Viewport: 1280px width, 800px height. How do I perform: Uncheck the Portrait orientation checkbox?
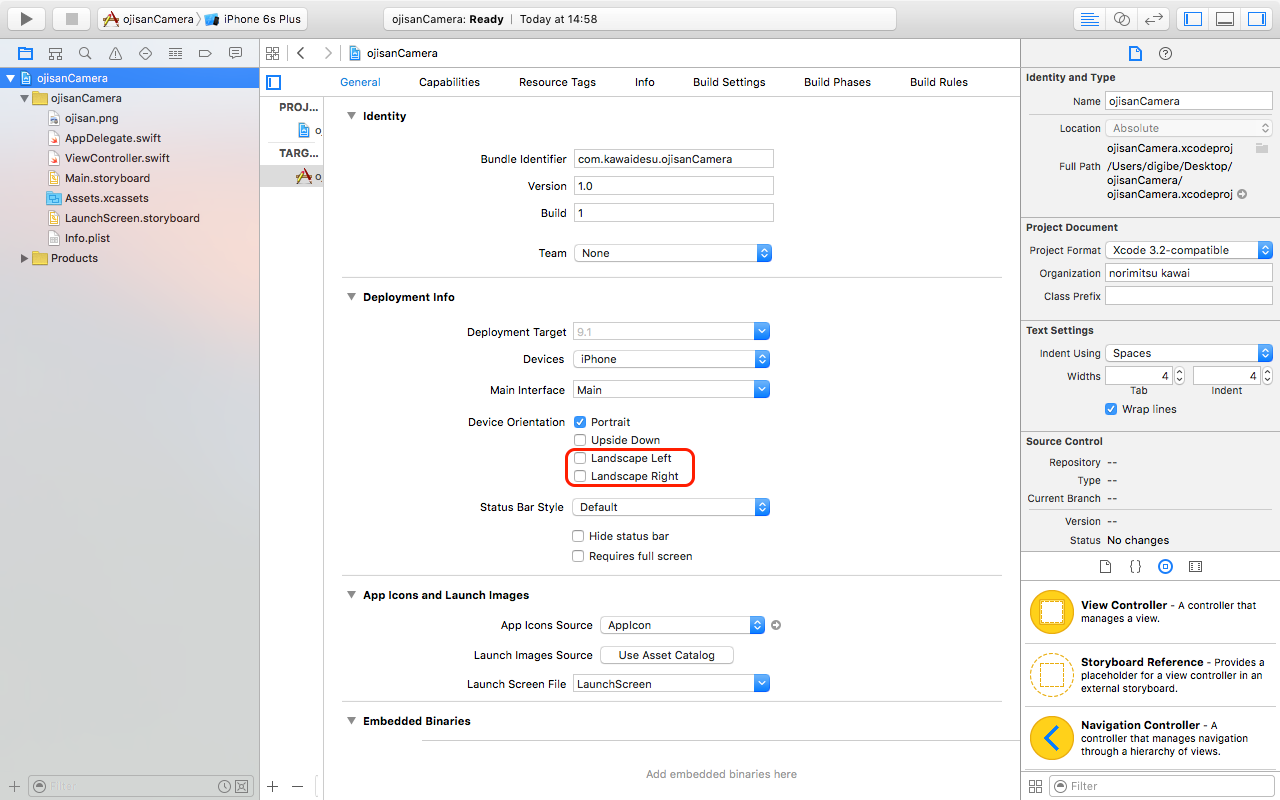(x=580, y=422)
